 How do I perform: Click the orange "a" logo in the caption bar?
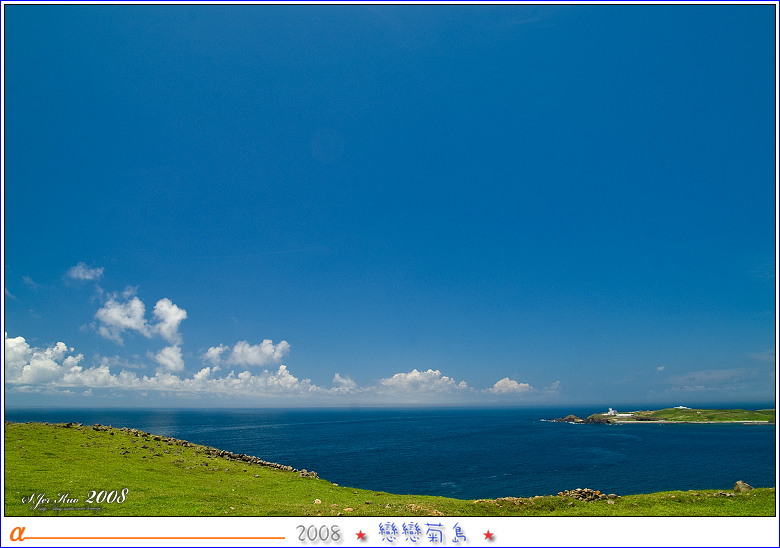pyautogui.click(x=16, y=534)
